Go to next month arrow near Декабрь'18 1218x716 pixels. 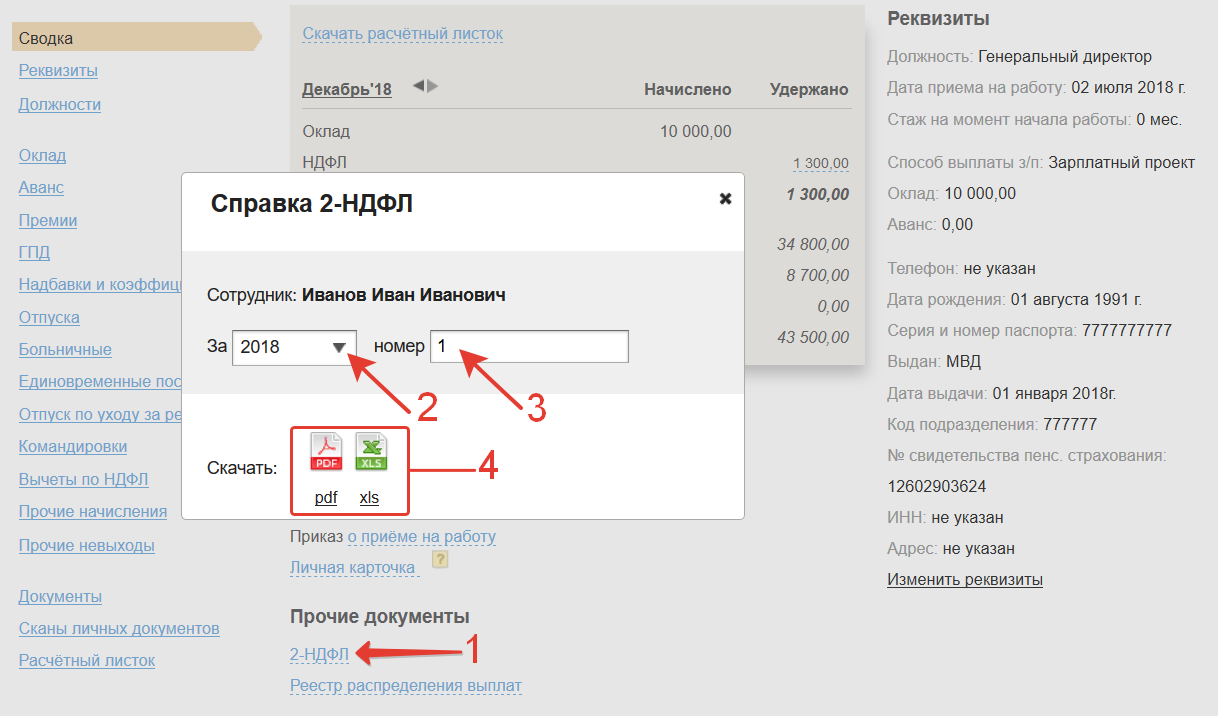(x=432, y=86)
